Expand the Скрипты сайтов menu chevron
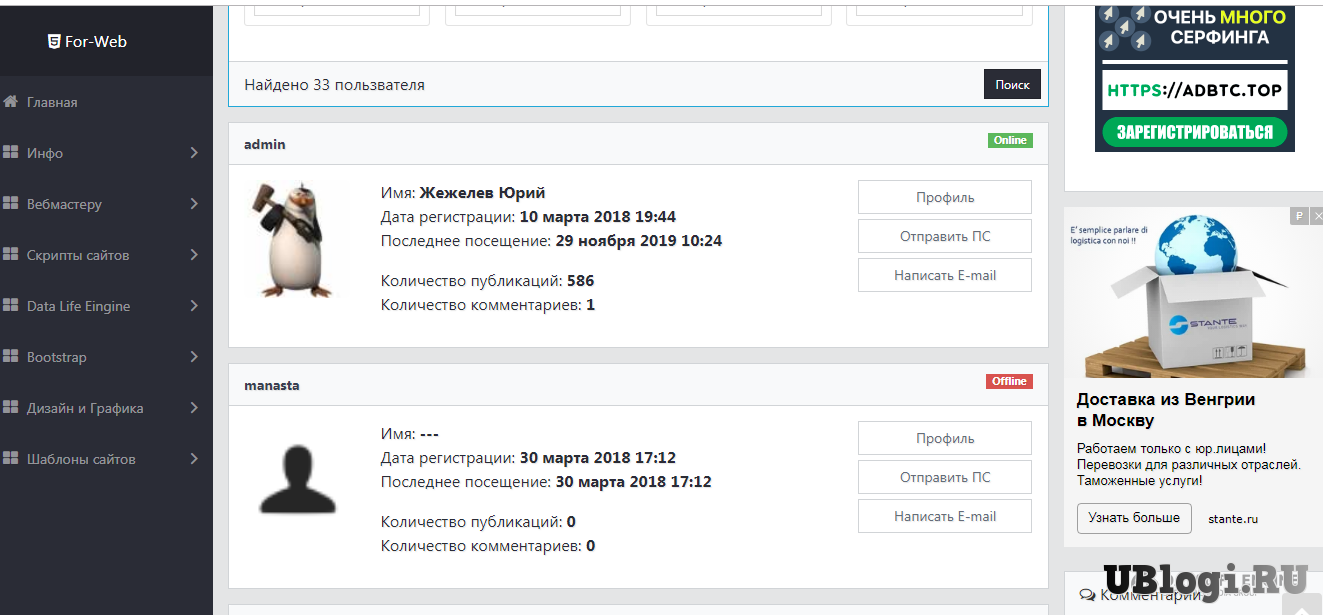 pyautogui.click(x=194, y=255)
